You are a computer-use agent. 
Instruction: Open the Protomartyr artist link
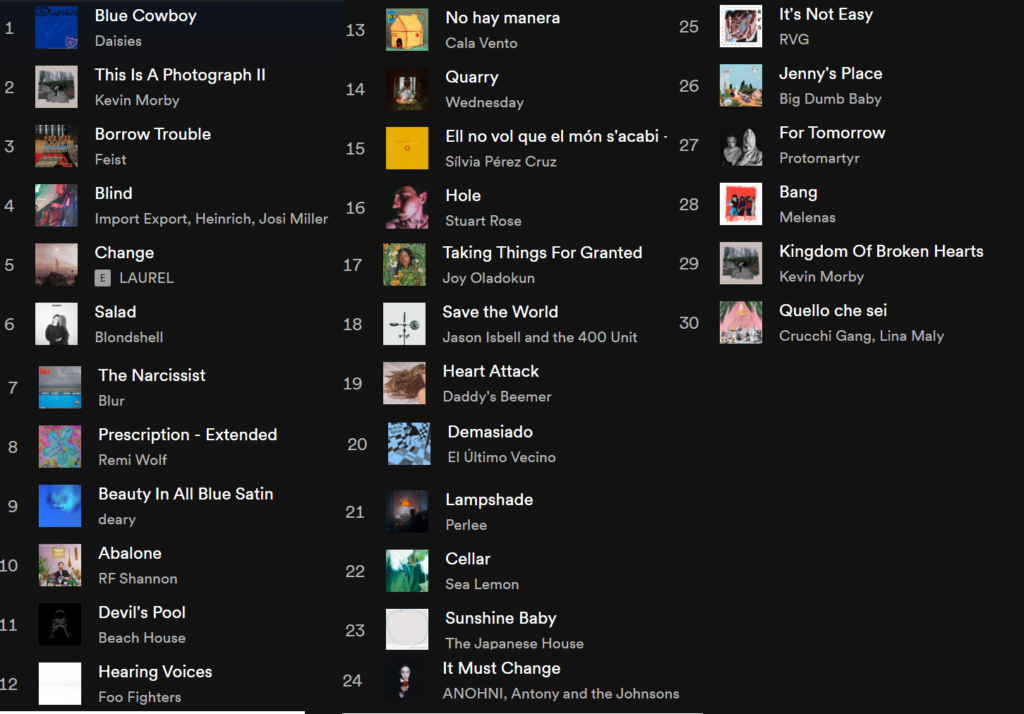819,158
